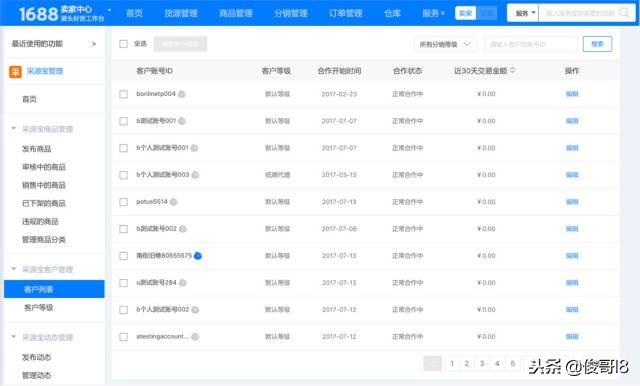The width and height of the screenshot is (640, 386).
Task: Open 订单管理 in top navigation
Action: pos(345,13)
